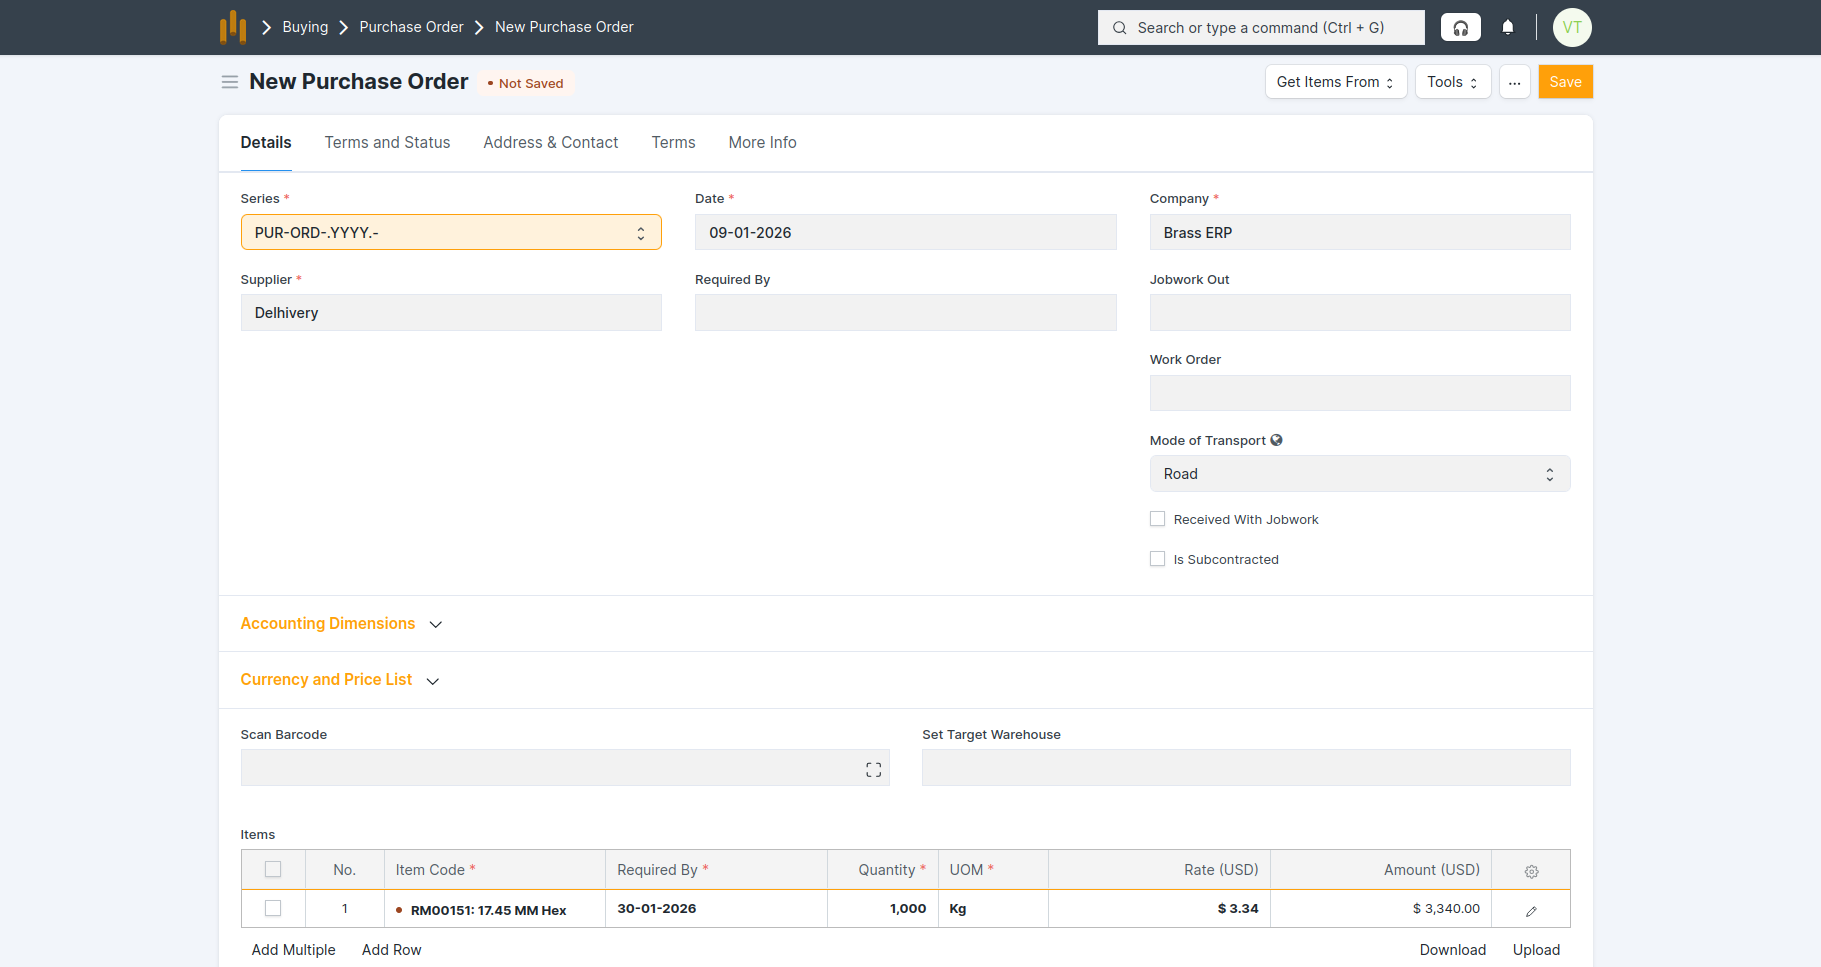Open the headset help icon
Viewport: 1821px width, 967px height.
tap(1460, 28)
